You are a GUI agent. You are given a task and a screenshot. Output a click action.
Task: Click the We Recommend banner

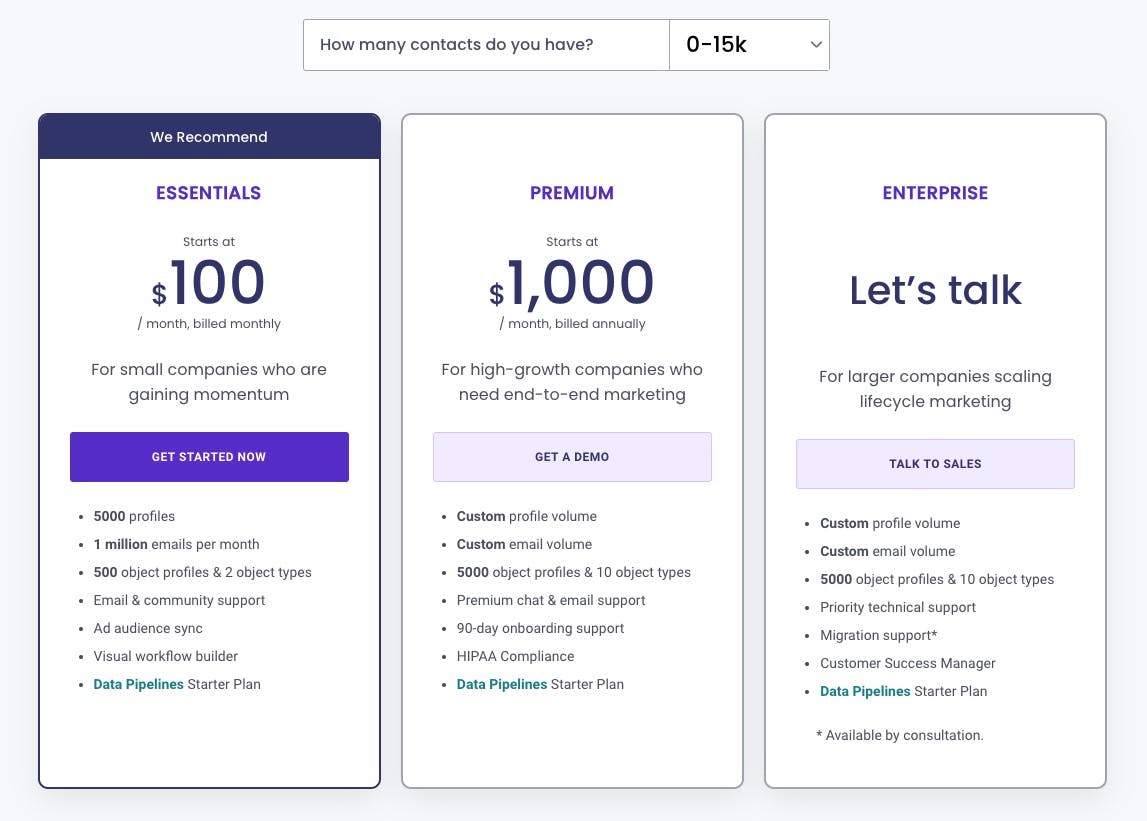coord(209,137)
